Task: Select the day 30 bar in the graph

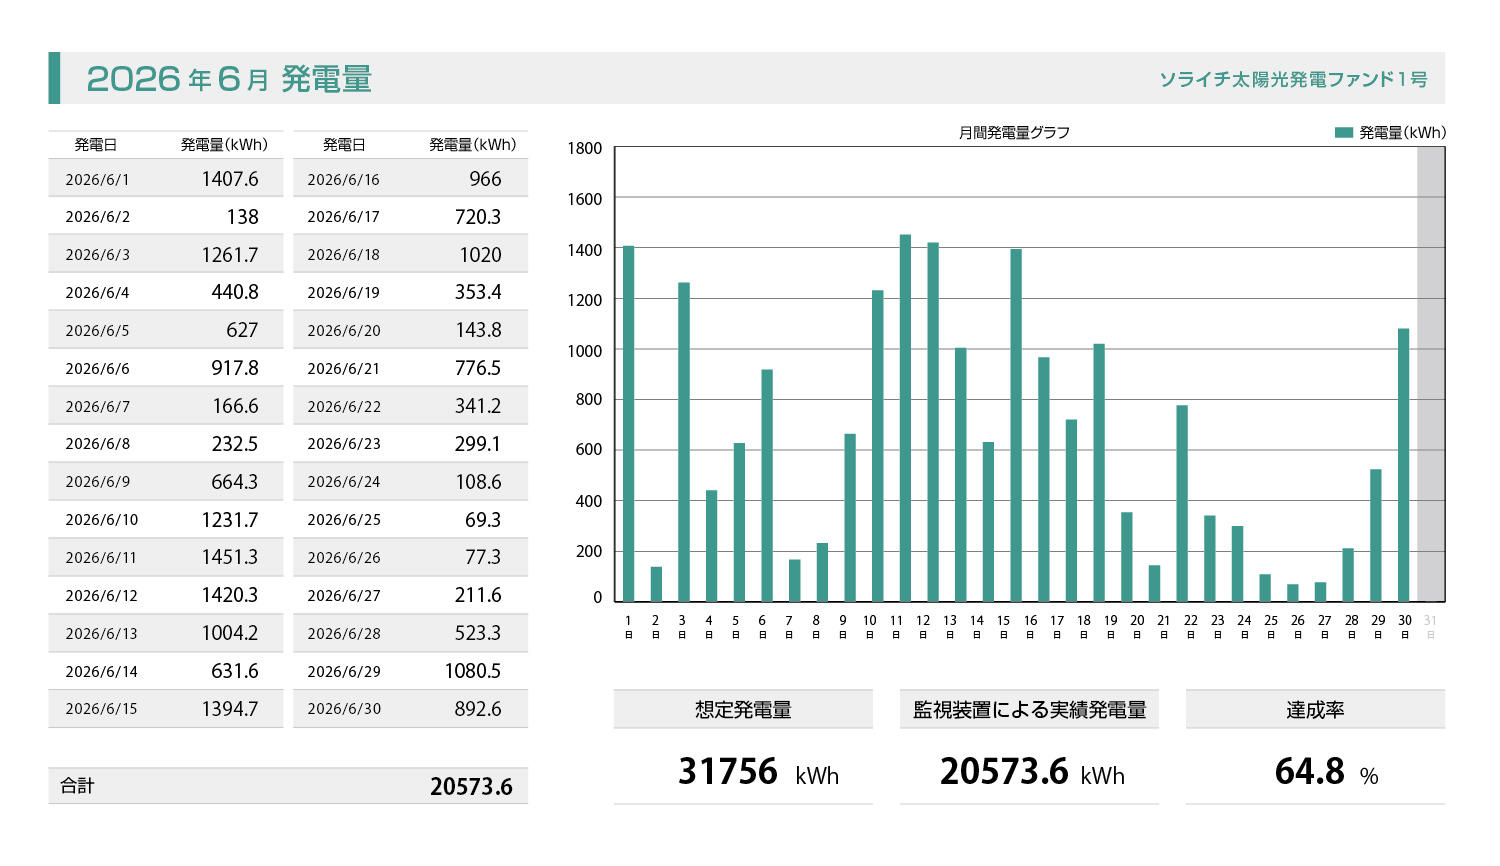Action: (1403, 465)
